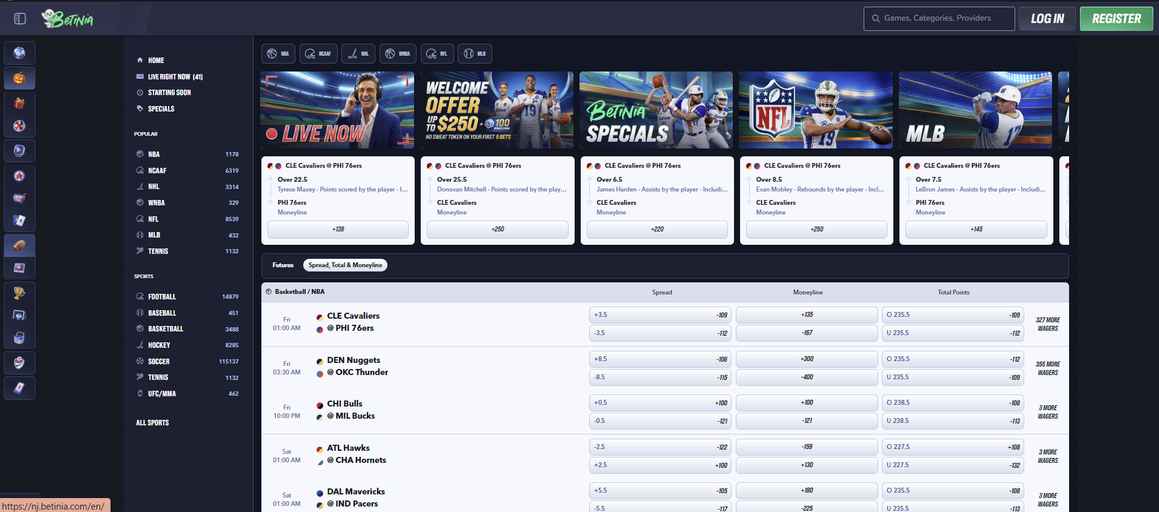This screenshot has height=512, width=1159.
Task: Open NHL under Popular list
Action: (188, 187)
